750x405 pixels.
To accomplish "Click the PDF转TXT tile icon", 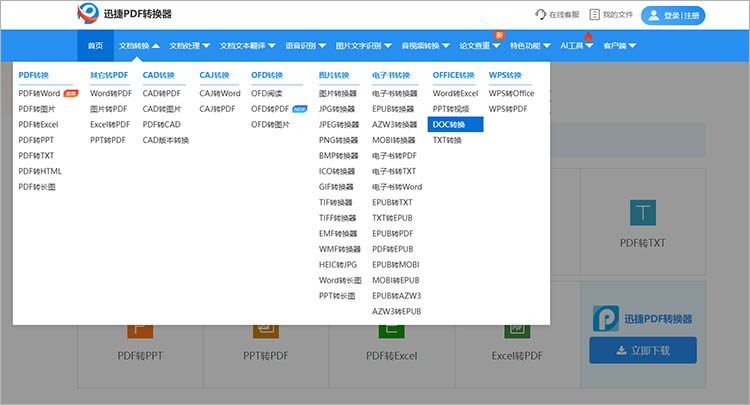I will click(643, 212).
